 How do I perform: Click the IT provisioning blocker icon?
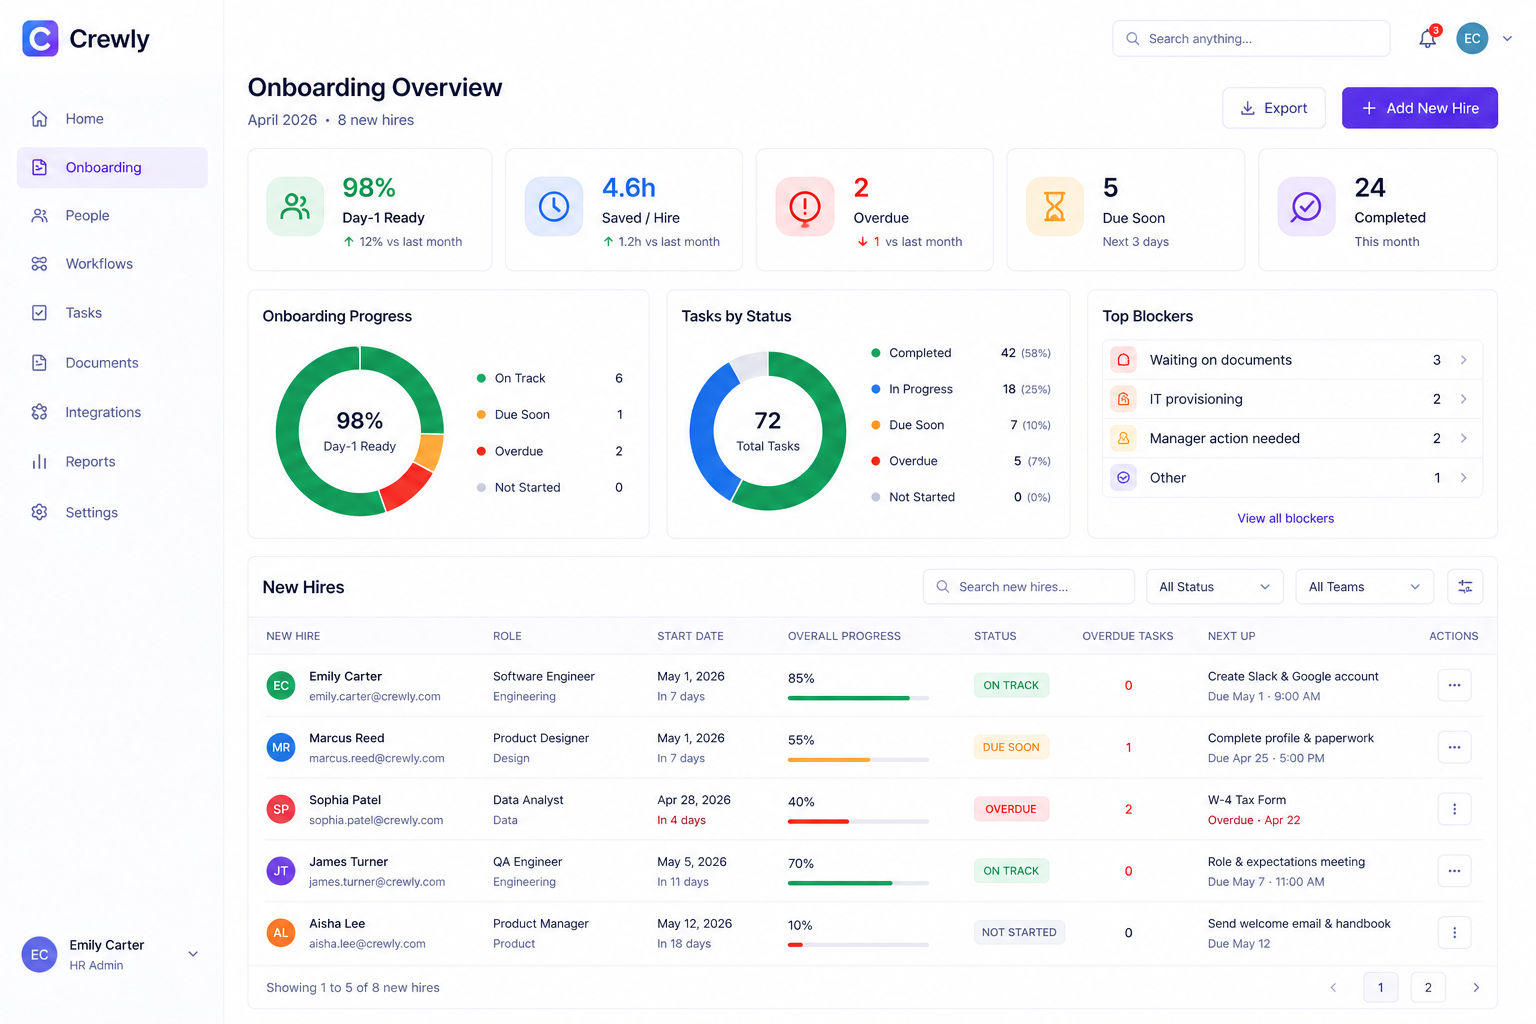[x=1124, y=399]
